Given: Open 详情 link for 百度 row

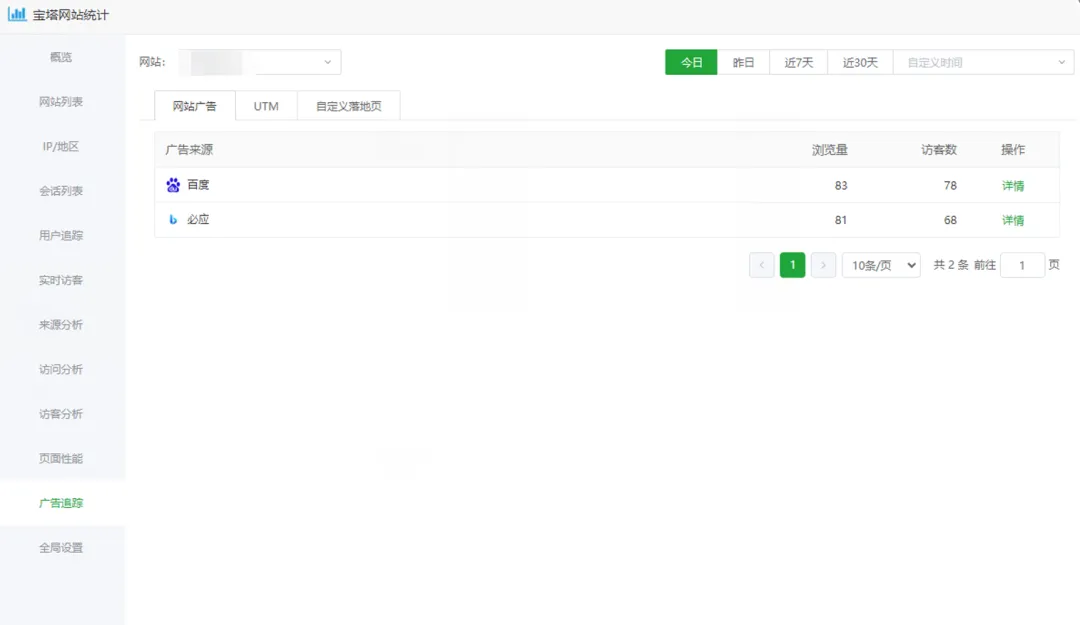Looking at the screenshot, I should (x=1012, y=185).
